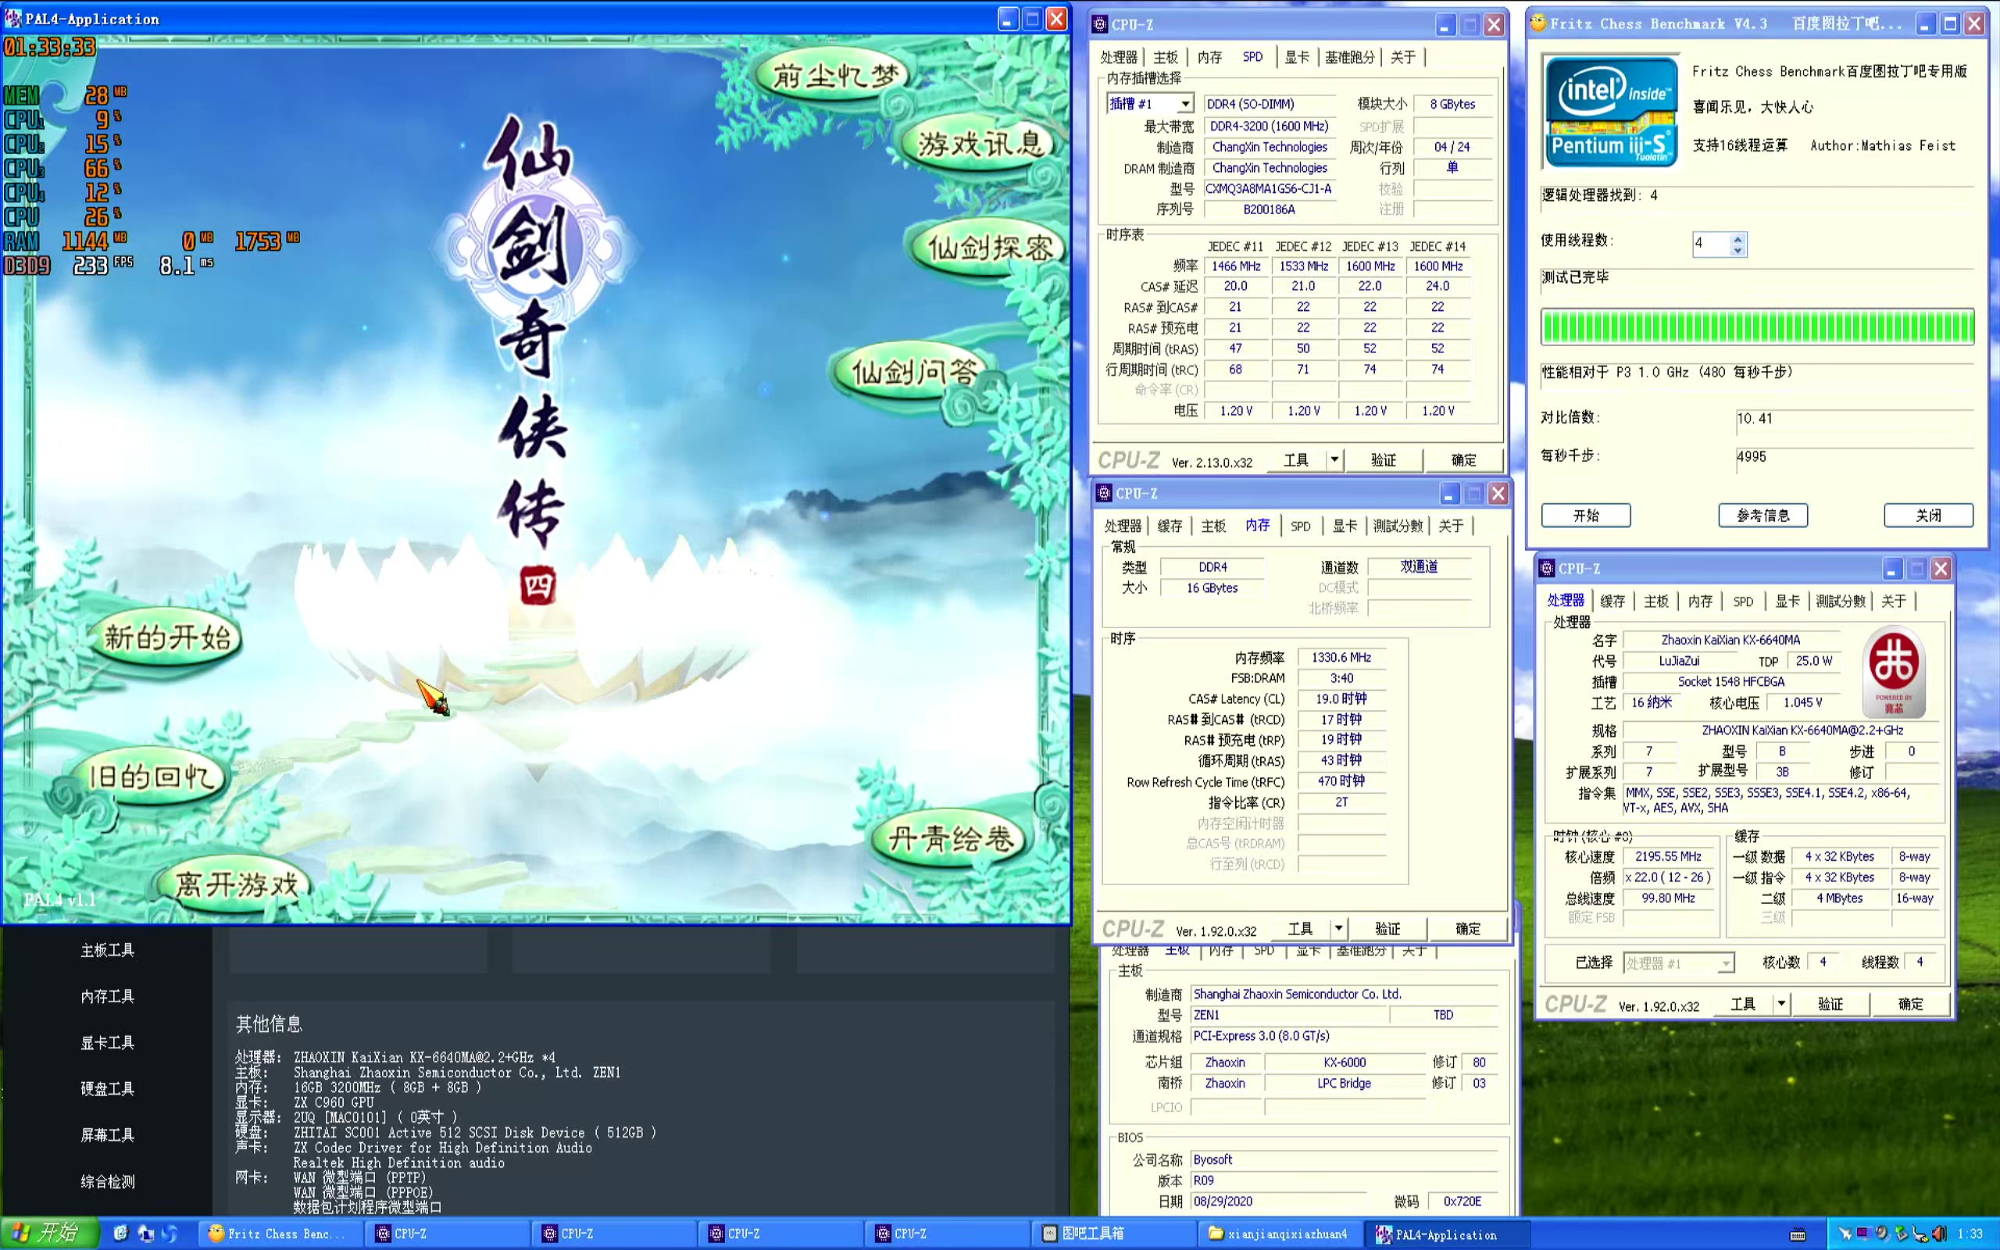2000x1250 pixels.
Task: Open 前尘忆梦 in the game menu
Action: (836, 75)
